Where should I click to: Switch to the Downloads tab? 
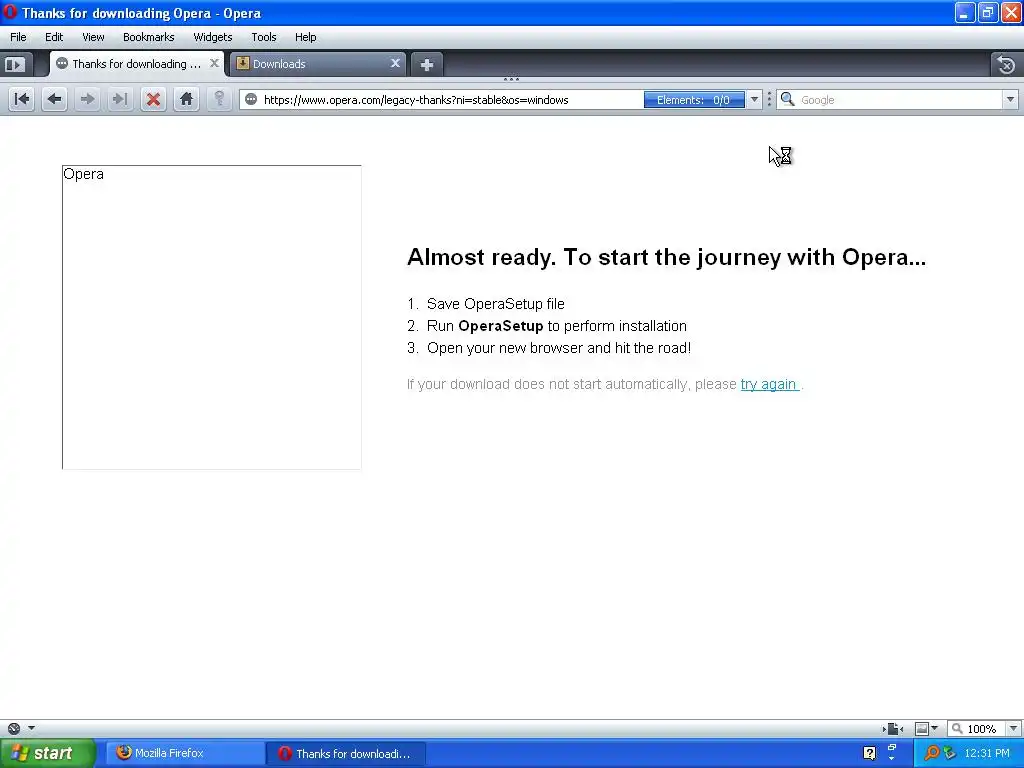[x=317, y=63]
